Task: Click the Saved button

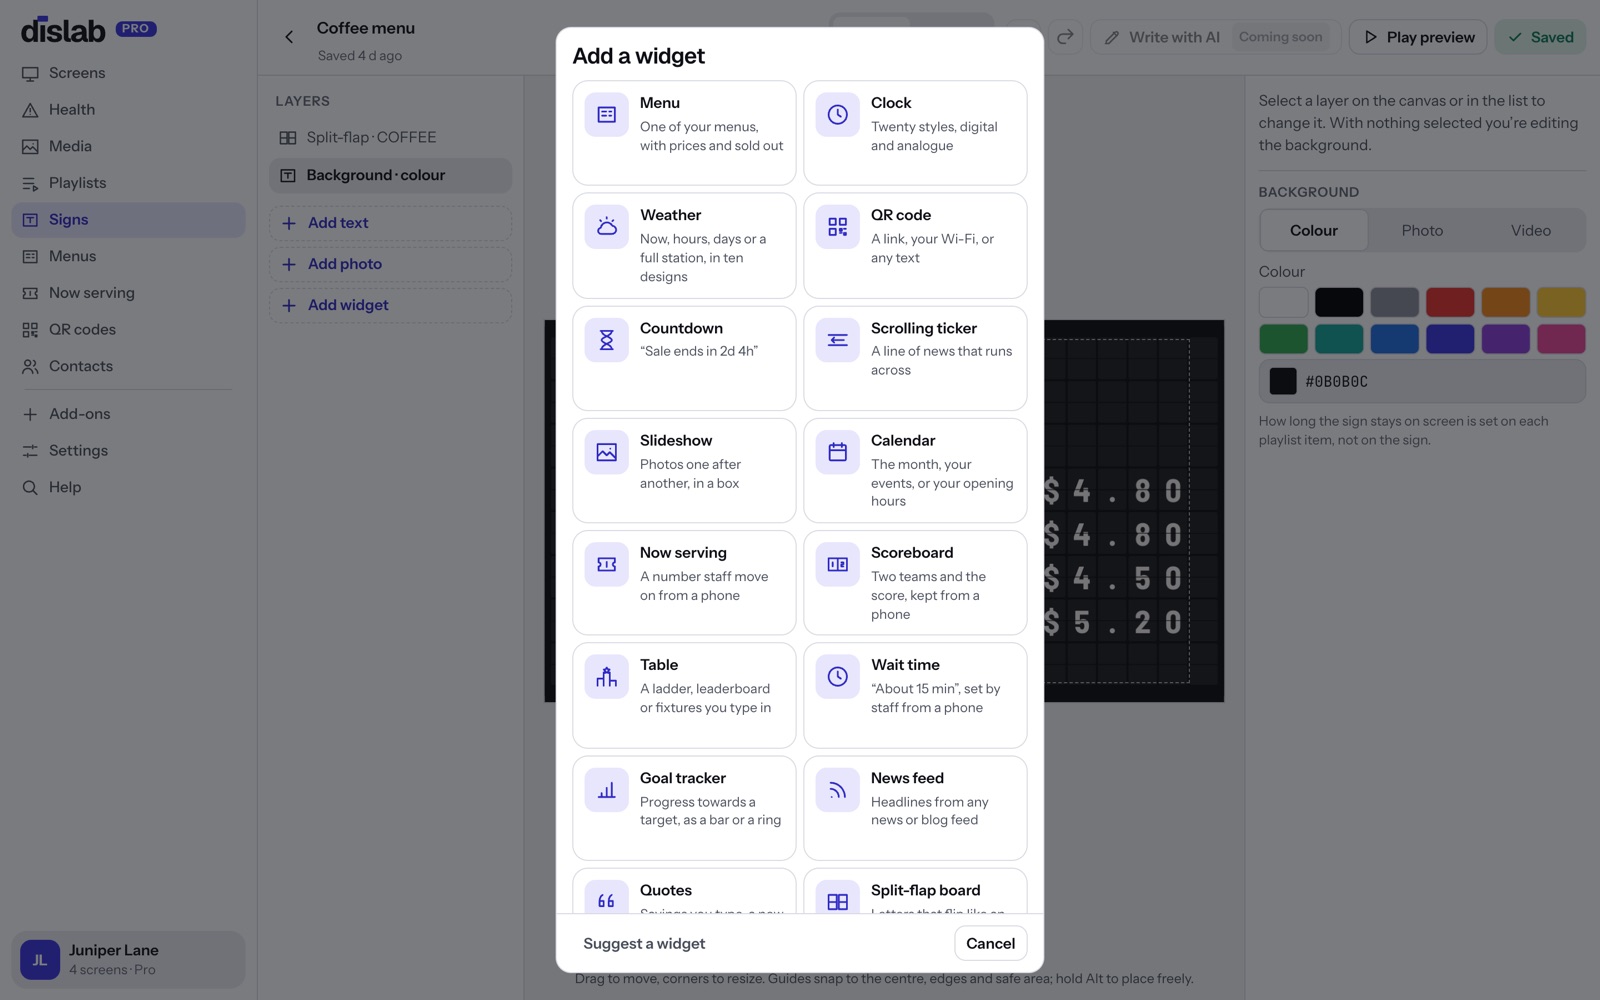Action: [1540, 37]
